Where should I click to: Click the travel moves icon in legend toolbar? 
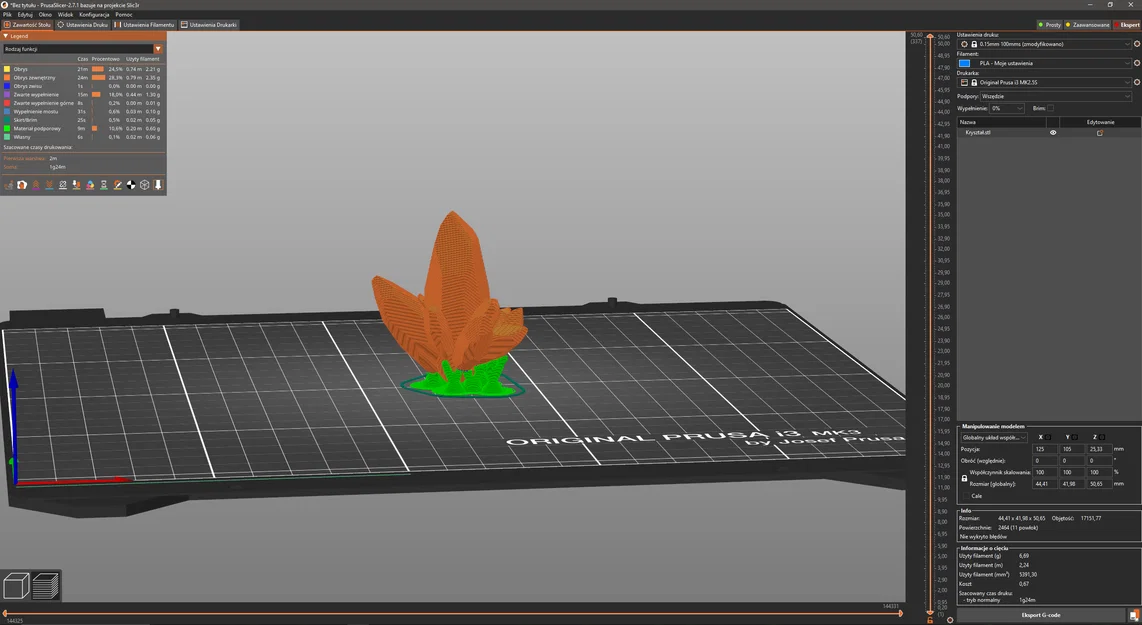pyautogui.click(x=8, y=184)
